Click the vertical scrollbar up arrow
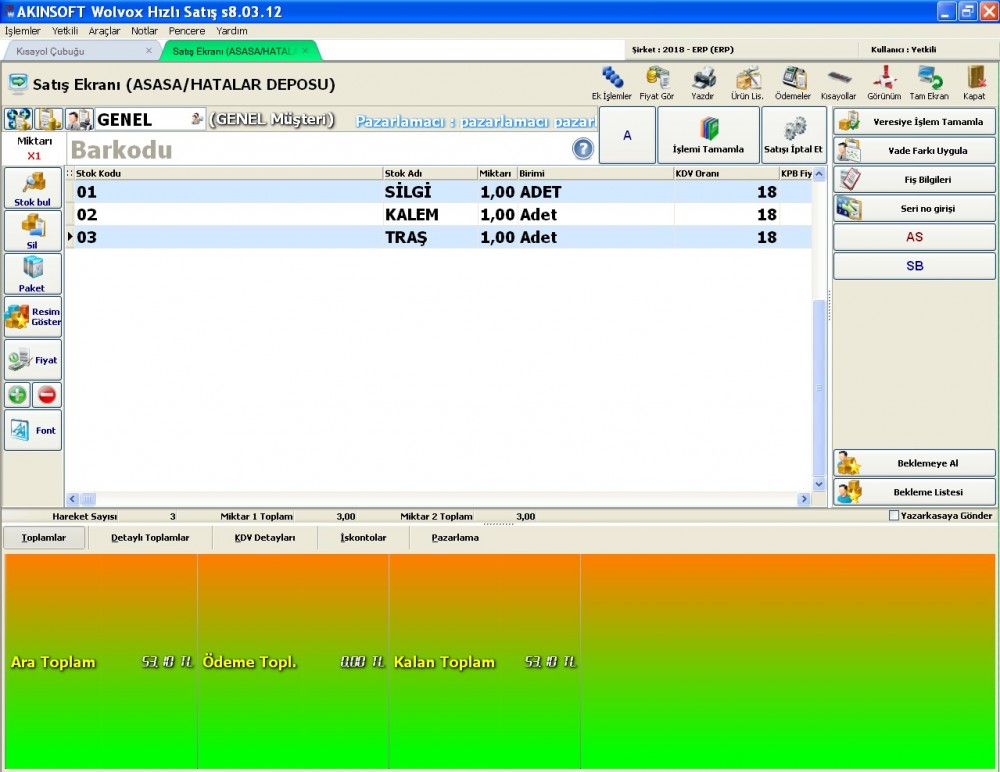This screenshot has width=1000, height=772. click(819, 174)
